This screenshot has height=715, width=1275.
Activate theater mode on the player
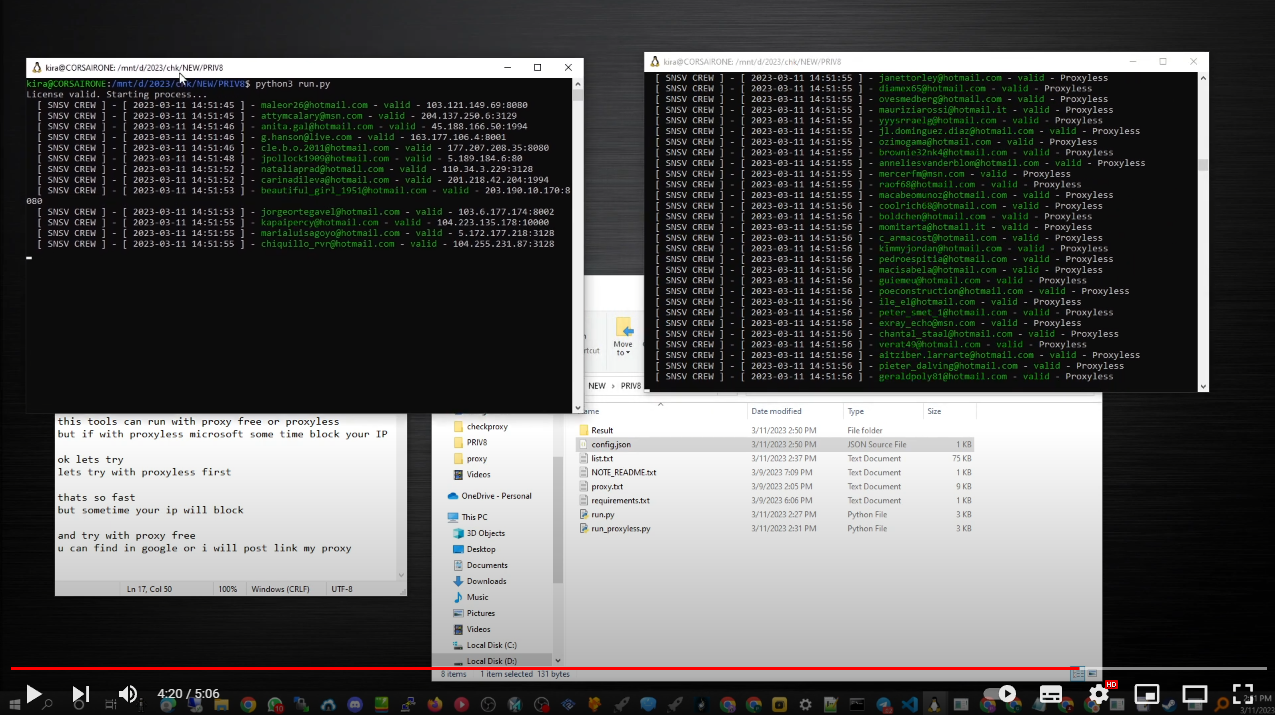point(1194,693)
